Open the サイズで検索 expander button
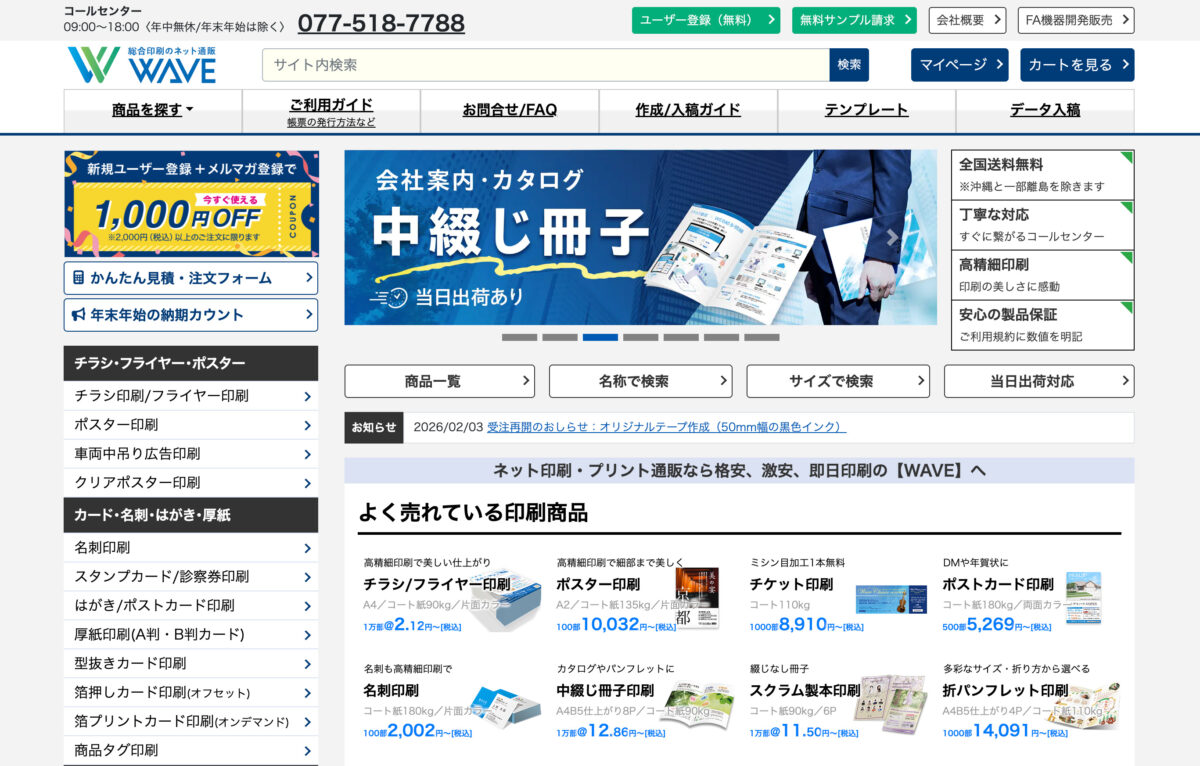 pos(837,381)
